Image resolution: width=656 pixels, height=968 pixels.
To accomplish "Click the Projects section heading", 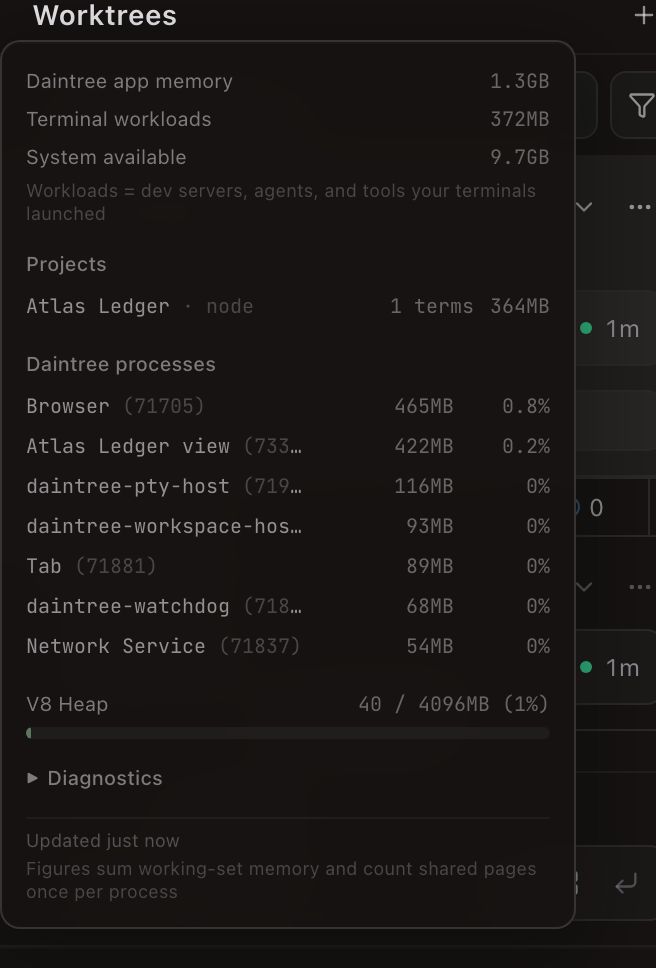I will [66, 264].
